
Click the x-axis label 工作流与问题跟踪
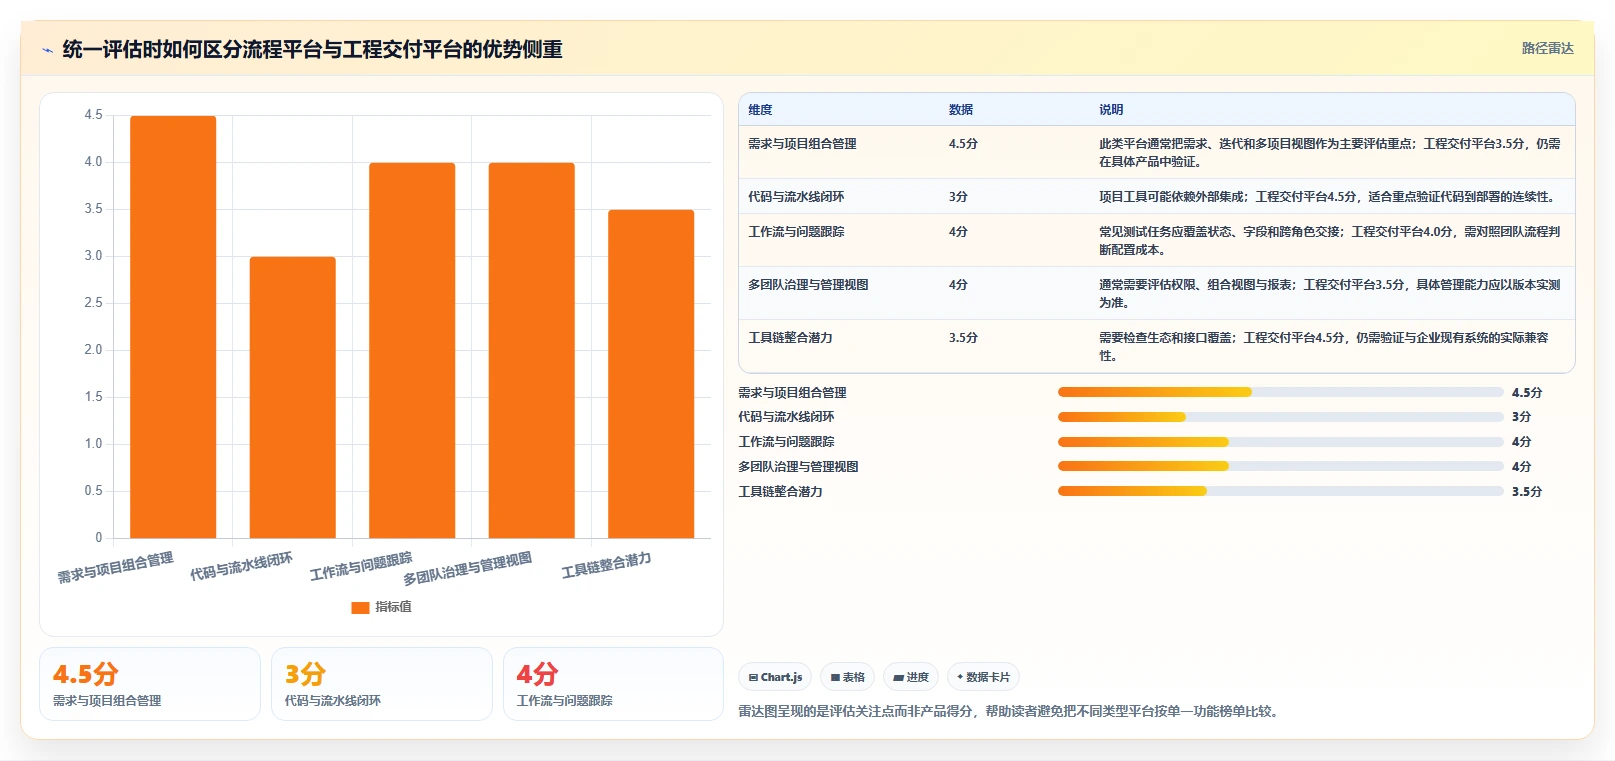coord(361,566)
